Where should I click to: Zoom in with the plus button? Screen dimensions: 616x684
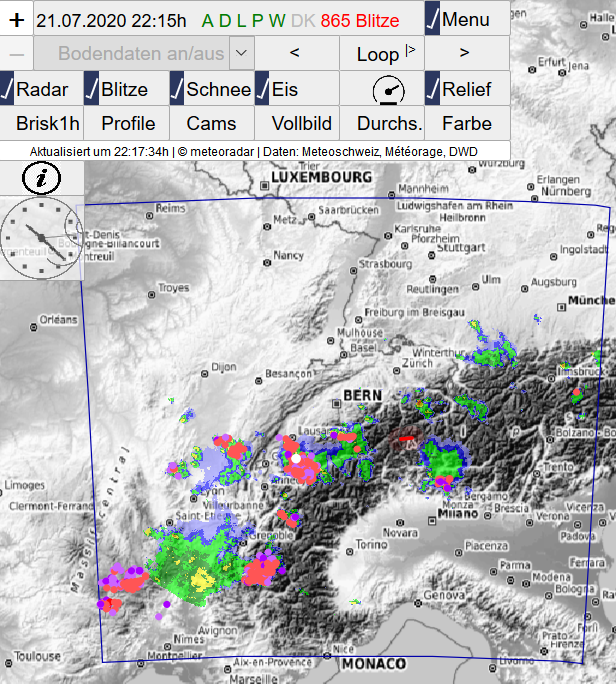point(17,20)
